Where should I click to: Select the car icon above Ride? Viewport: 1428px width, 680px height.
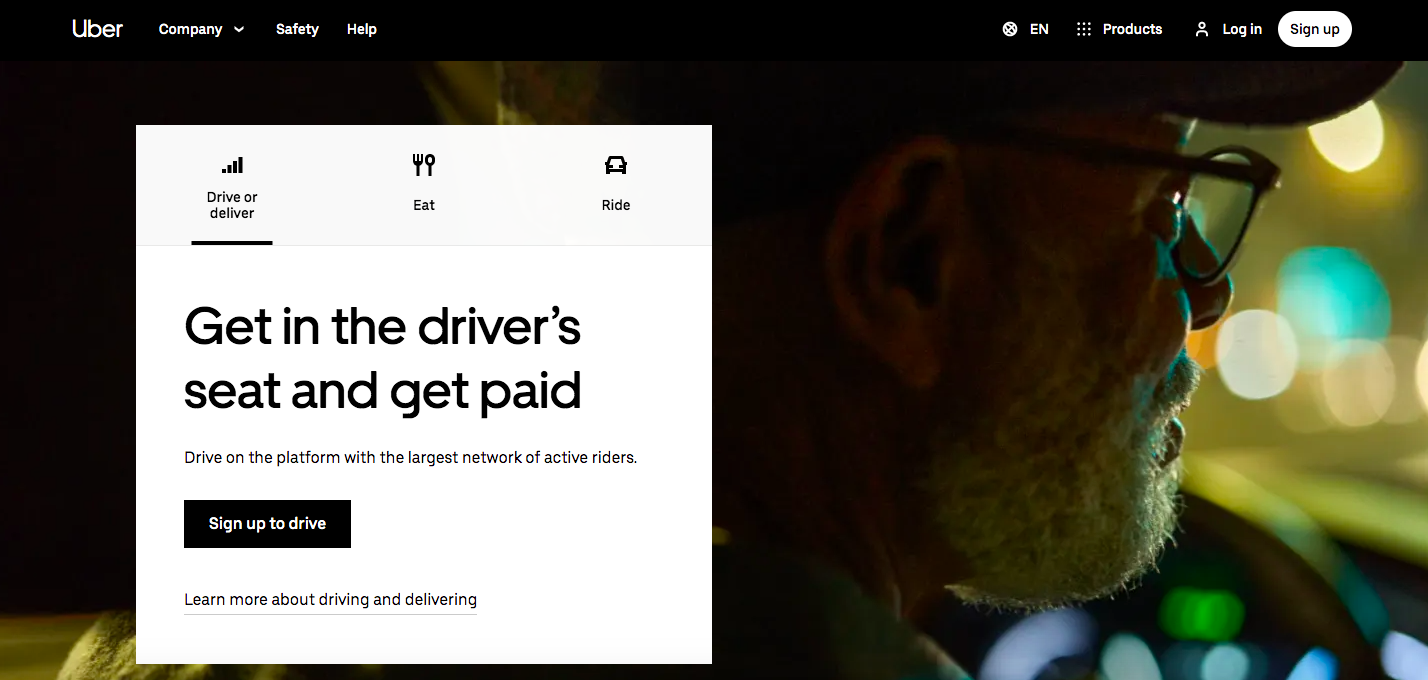pyautogui.click(x=616, y=165)
